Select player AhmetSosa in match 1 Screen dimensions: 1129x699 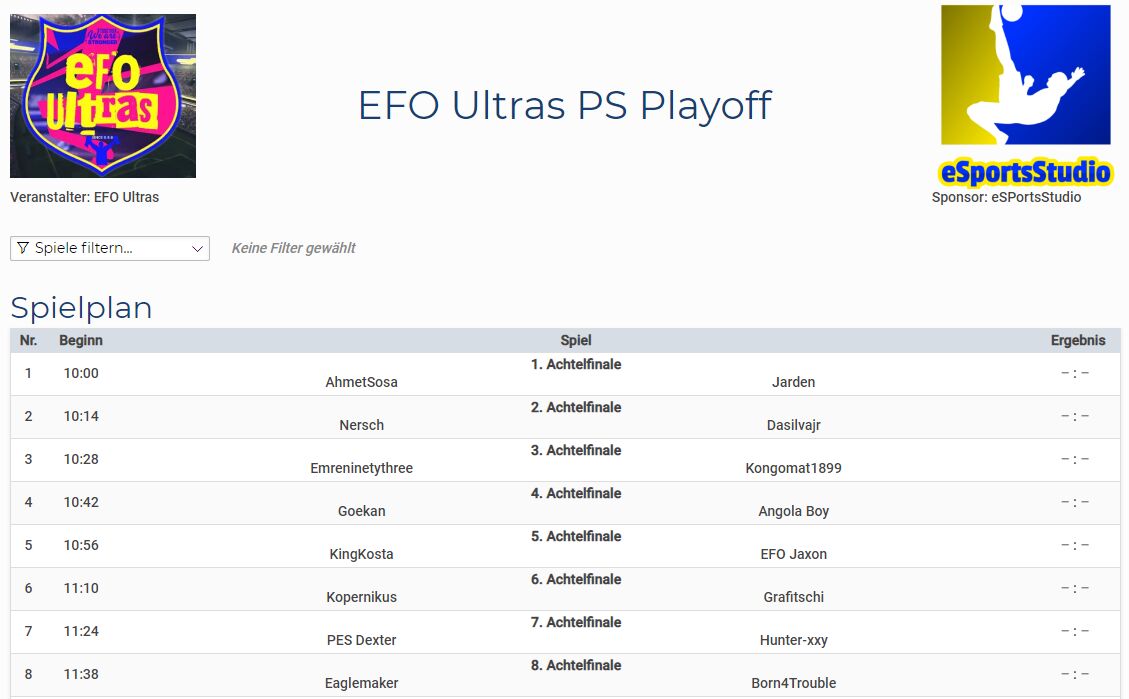pos(361,382)
